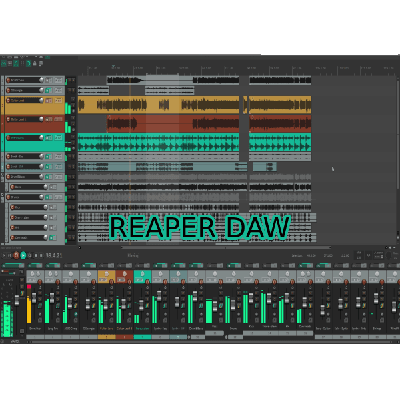Start recording with the transport record button
The height and width of the screenshot is (400, 400).
(16, 255)
